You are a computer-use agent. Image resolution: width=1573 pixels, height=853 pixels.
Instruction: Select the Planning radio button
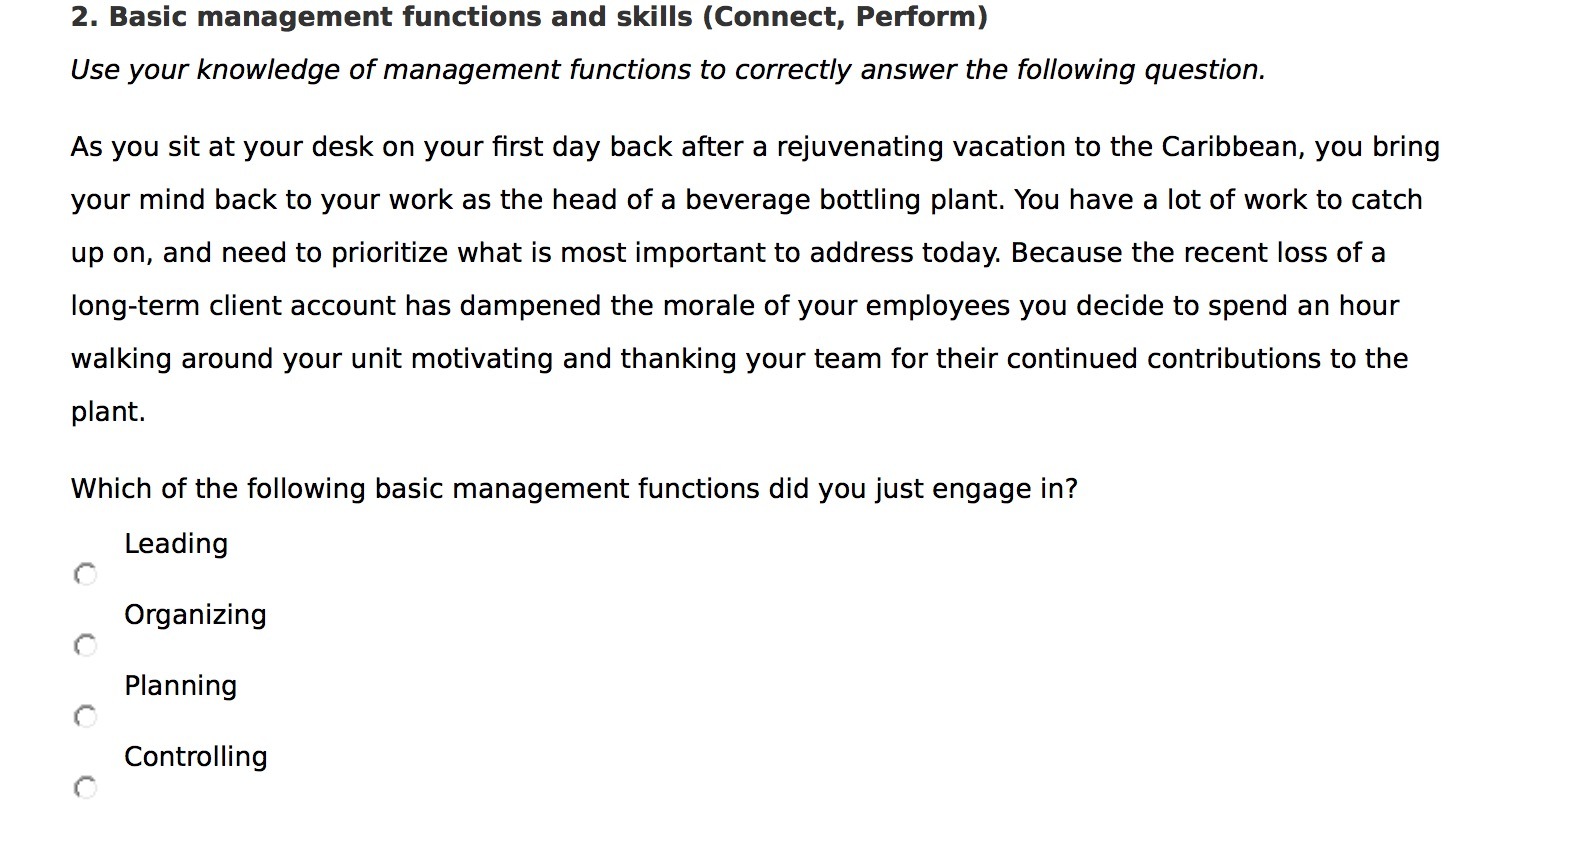tap(86, 715)
